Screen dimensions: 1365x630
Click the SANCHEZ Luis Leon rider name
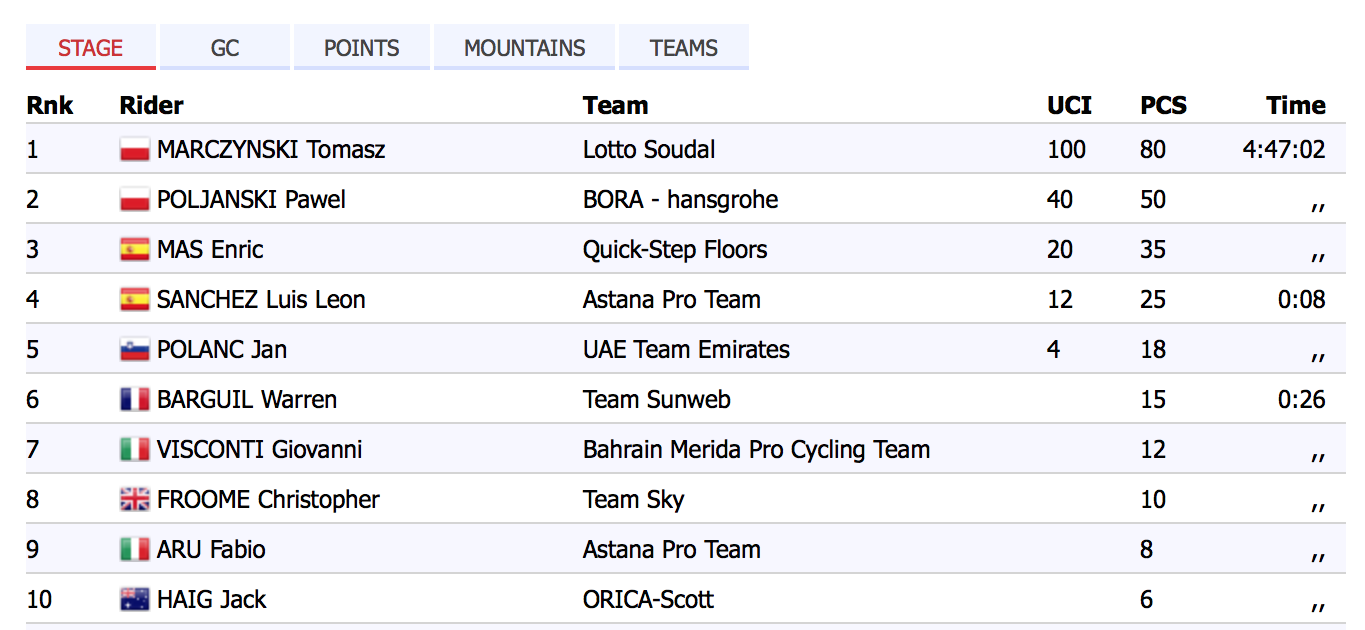coord(261,300)
